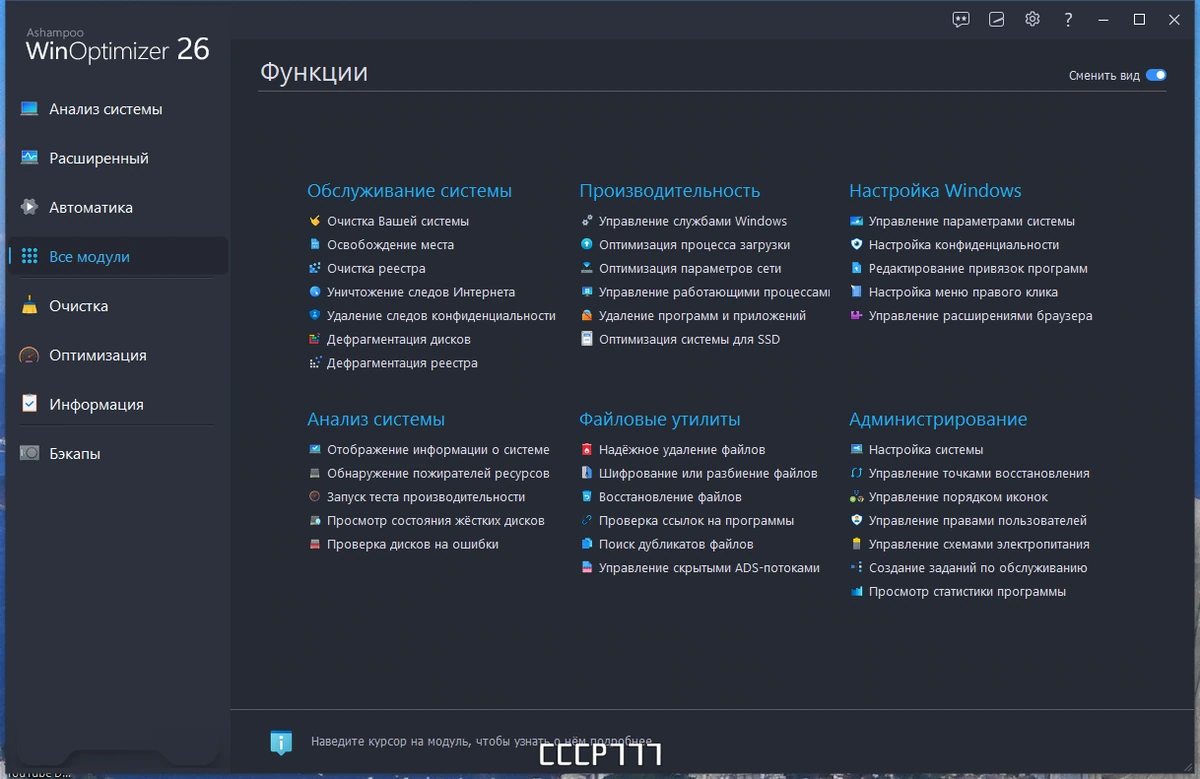Click the Настройка Windows category heading

point(935,191)
